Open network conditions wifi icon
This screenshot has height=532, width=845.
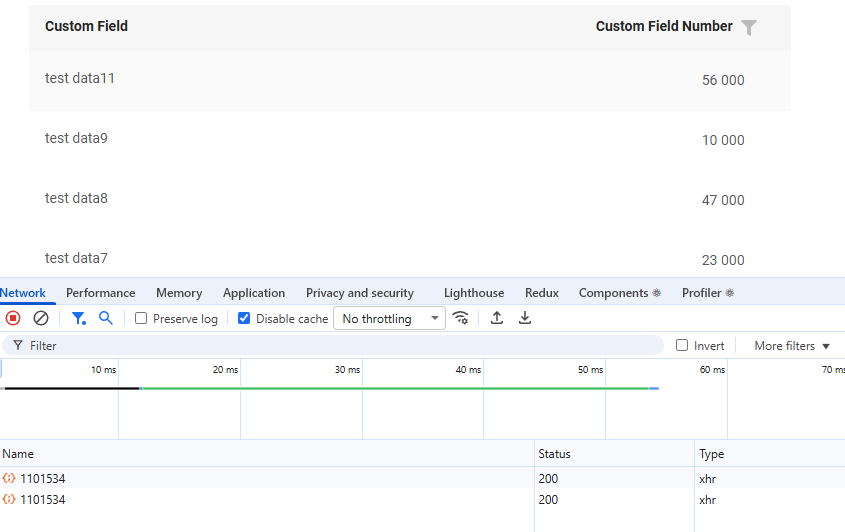click(461, 318)
